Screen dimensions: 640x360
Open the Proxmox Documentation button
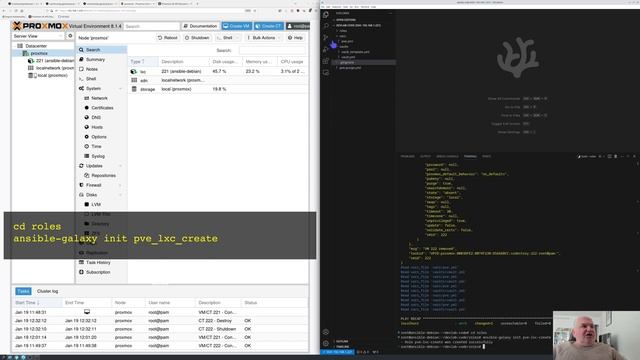tap(200, 26)
